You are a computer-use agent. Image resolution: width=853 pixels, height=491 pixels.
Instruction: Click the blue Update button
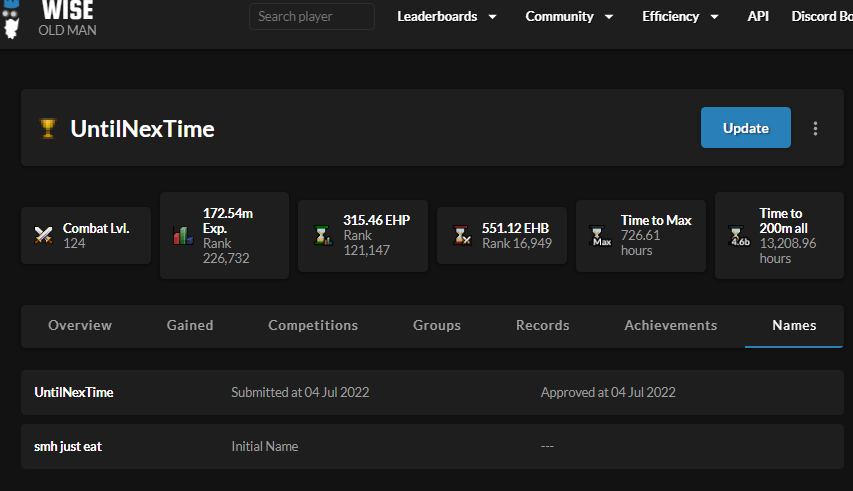tap(745, 128)
